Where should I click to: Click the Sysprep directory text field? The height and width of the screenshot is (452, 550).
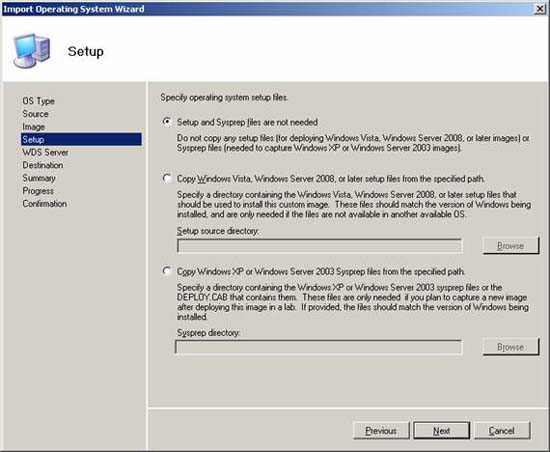pos(318,347)
